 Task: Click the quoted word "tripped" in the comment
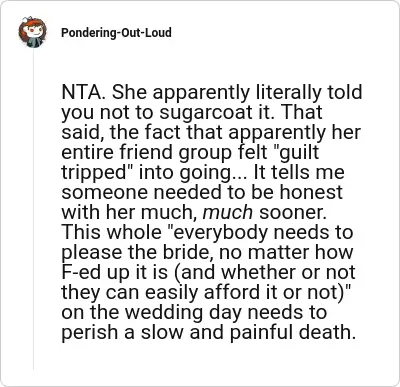(97, 173)
